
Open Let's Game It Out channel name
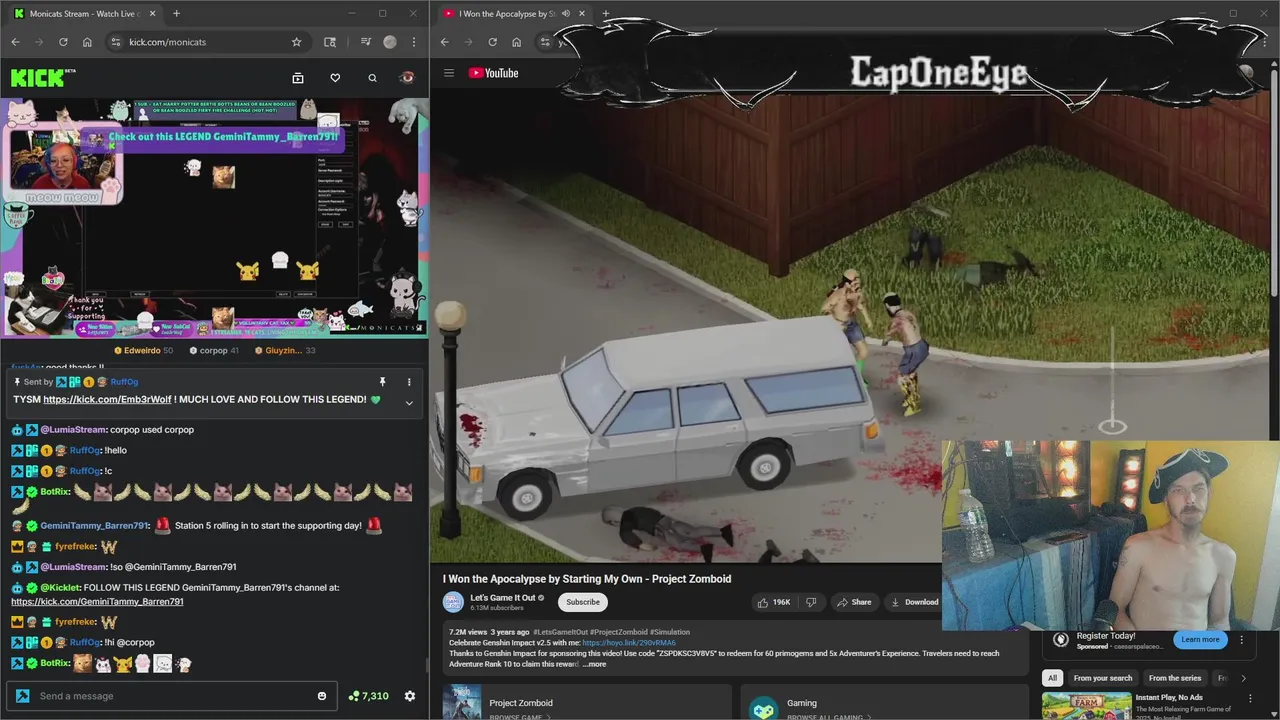click(502, 597)
